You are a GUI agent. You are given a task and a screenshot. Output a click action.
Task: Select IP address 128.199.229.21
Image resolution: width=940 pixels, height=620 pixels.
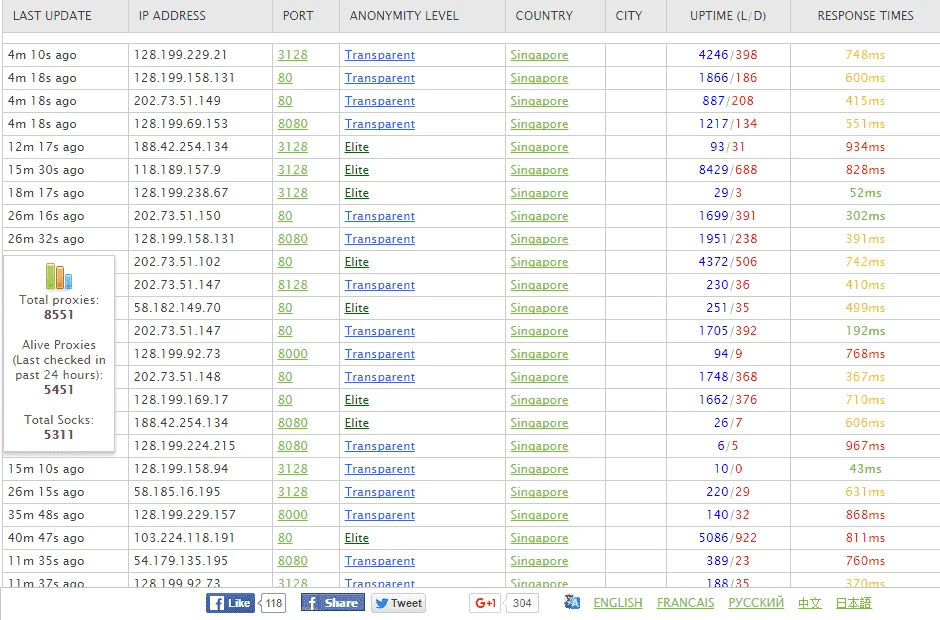click(x=180, y=55)
